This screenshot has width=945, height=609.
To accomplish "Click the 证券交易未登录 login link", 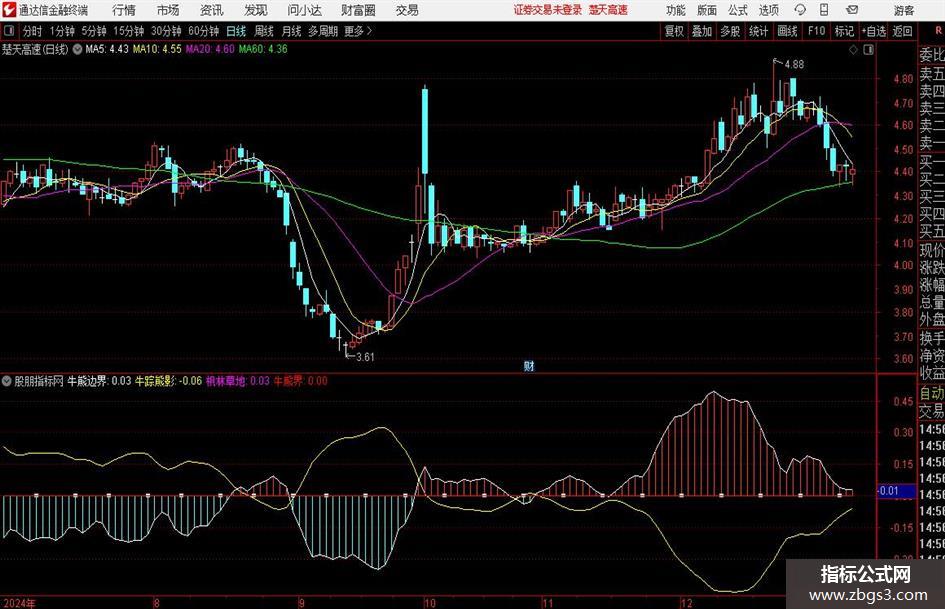I will (548, 10).
